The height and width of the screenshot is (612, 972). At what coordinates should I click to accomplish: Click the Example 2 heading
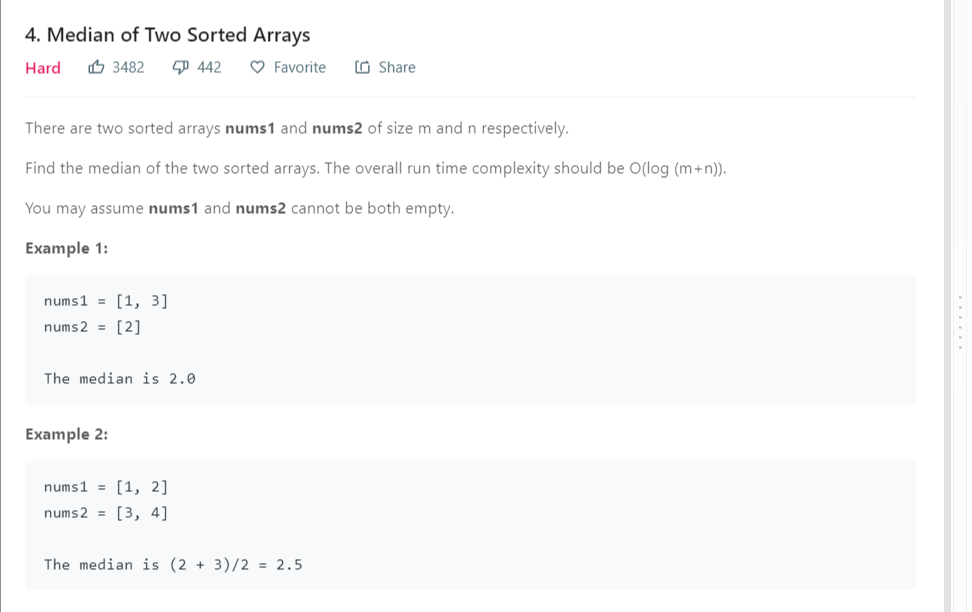click(67, 434)
